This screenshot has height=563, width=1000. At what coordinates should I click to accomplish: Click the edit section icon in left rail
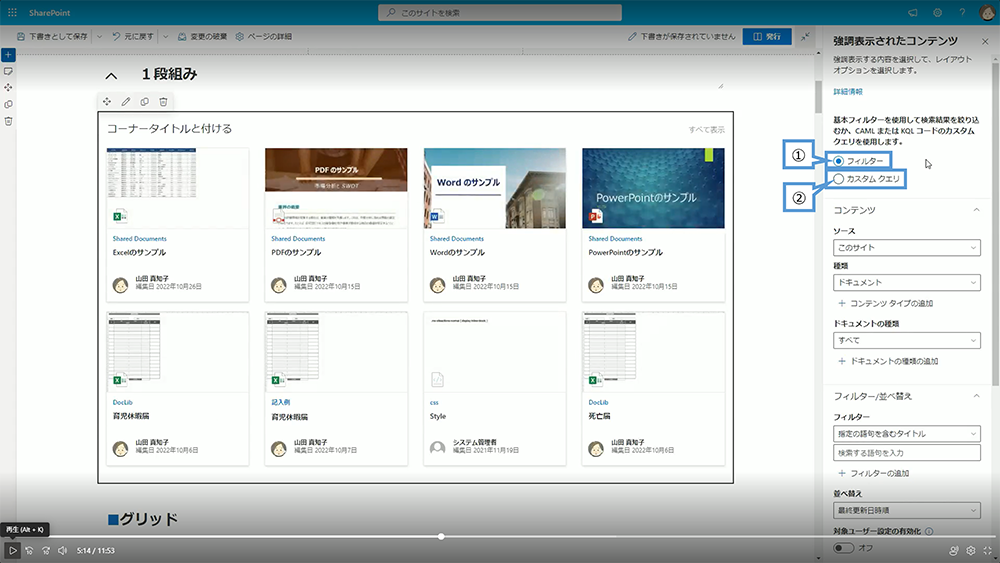pyautogui.click(x=8, y=71)
